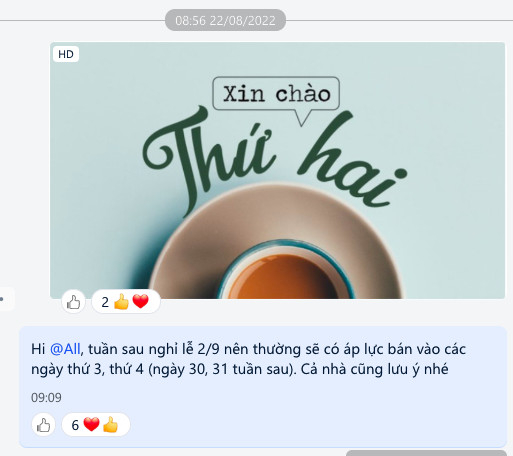Click thumbs-up emoji in the message's reaction pill
The height and width of the screenshot is (456, 513).
click(x=110, y=425)
